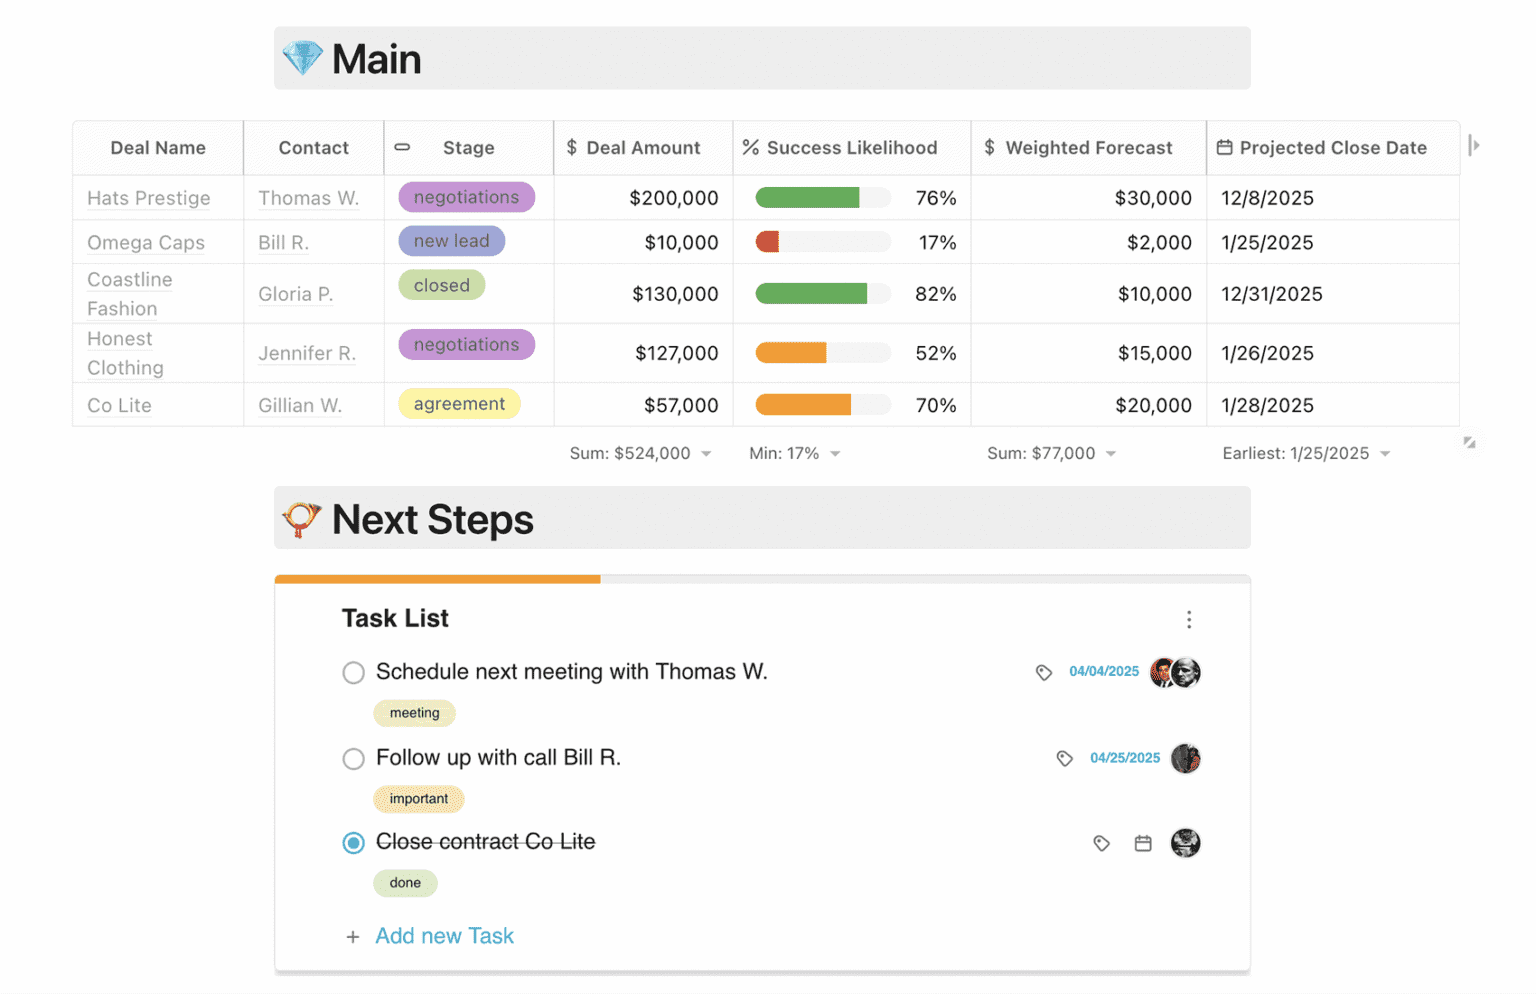Open the Sum dropdown under Deal Amount
Screen dimensions: 1536x994
pyautogui.click(x=707, y=453)
